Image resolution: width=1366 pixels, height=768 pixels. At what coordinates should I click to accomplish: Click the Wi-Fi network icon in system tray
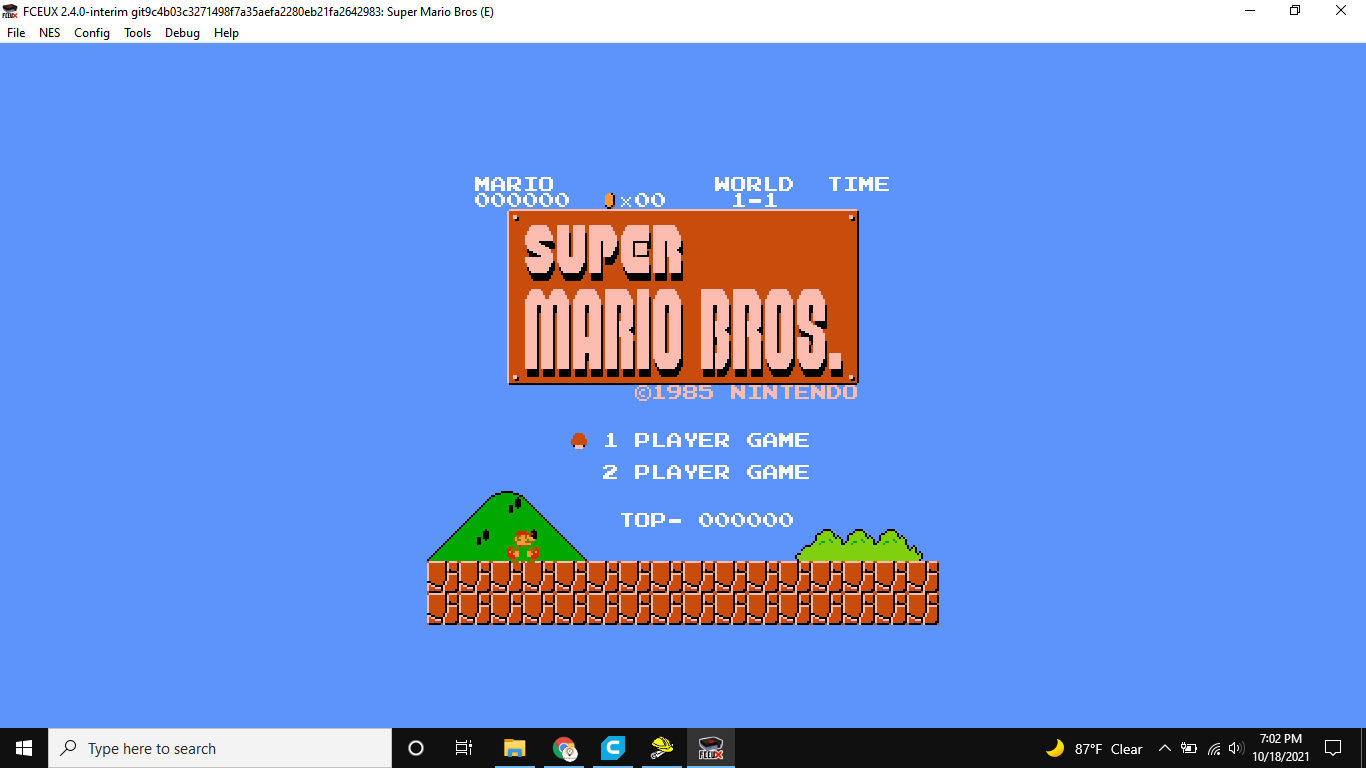click(1213, 748)
